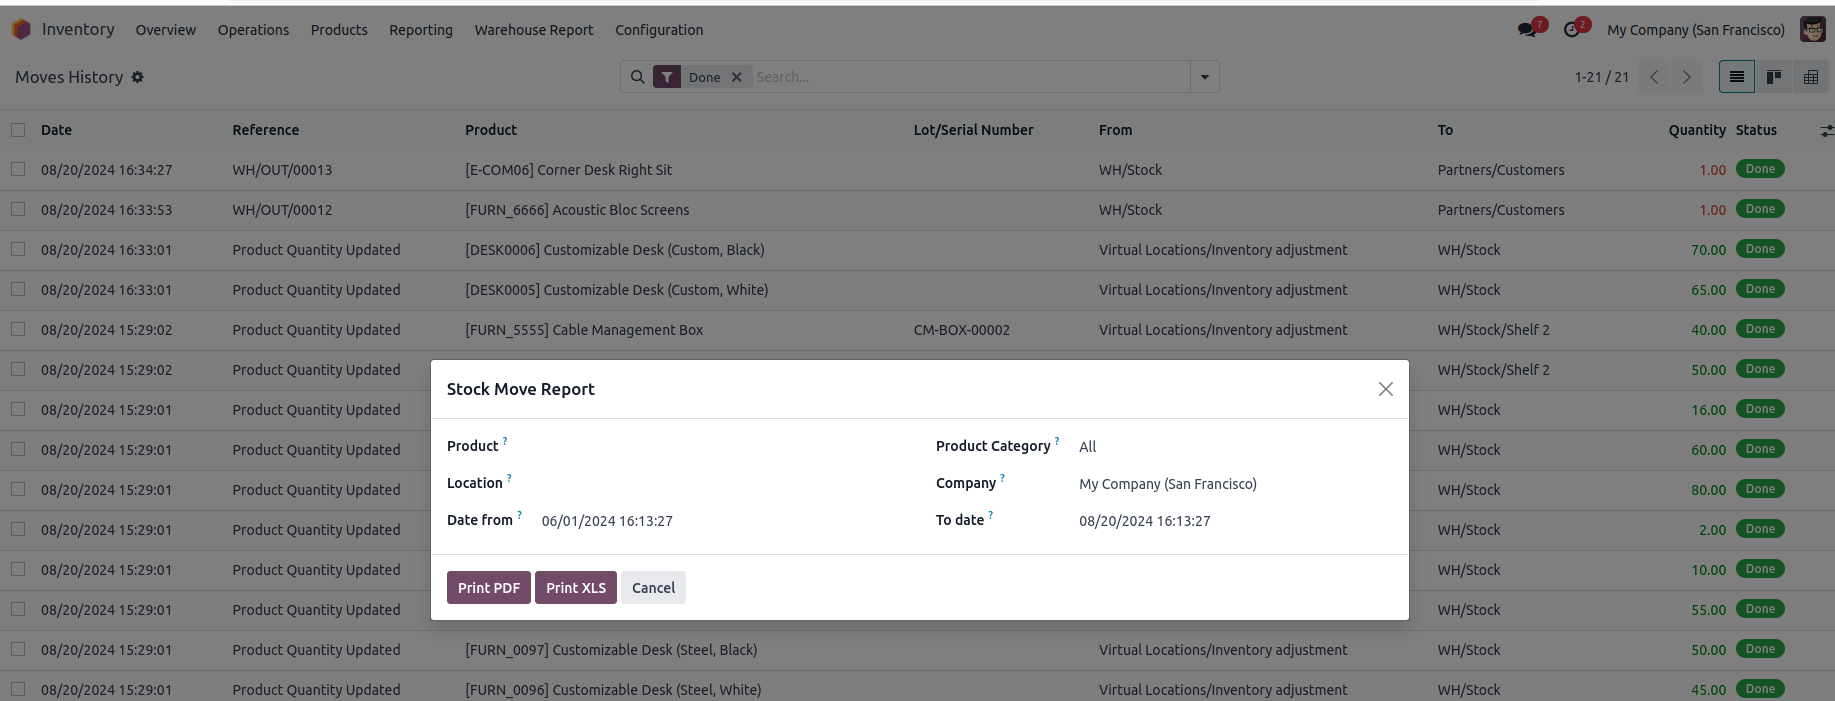Switch to the pivot view
This screenshot has width=1835, height=701.
point(1811,77)
